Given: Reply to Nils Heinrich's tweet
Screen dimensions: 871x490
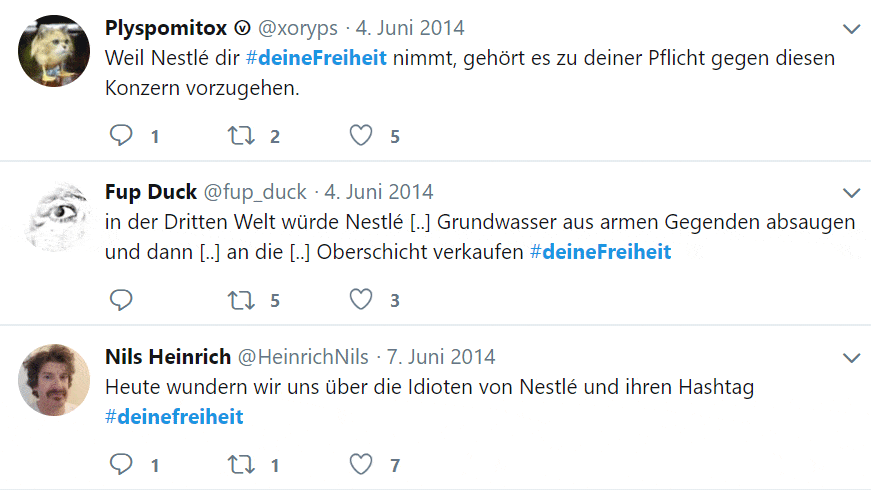Looking at the screenshot, I should click(x=121, y=464).
